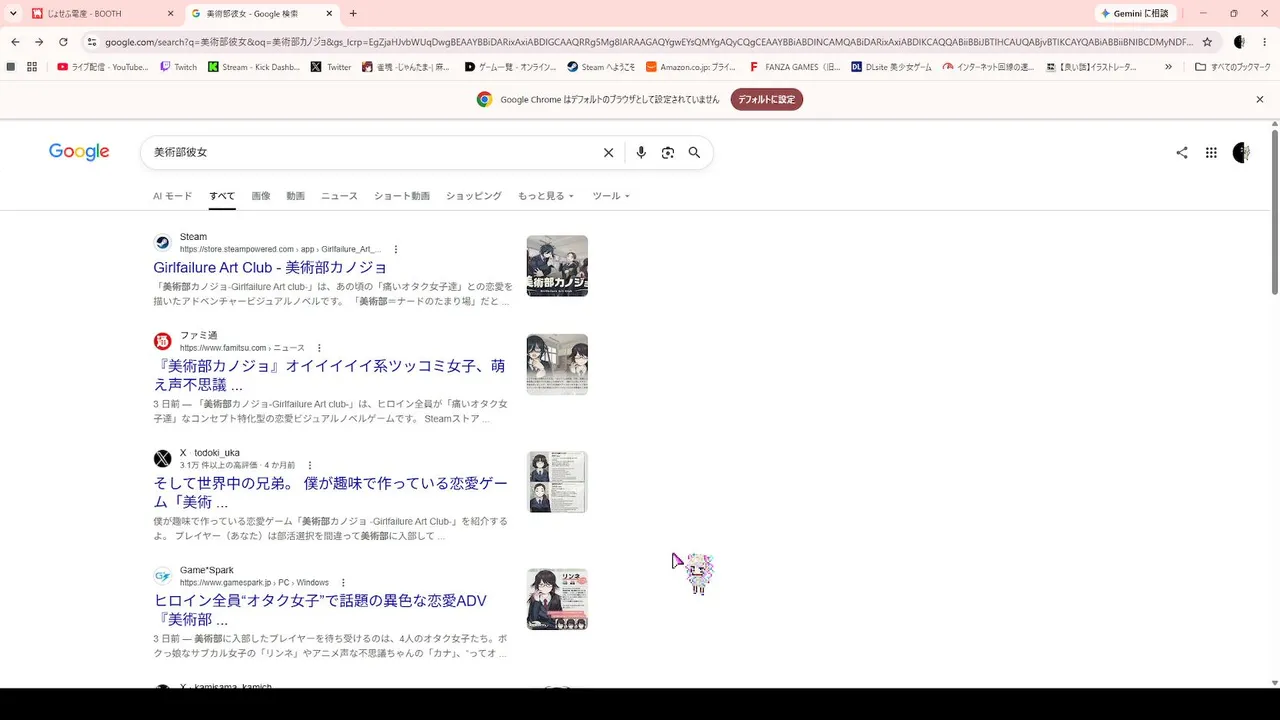Screen dimensions: 1280x720
Task: Open the FANZA GAMES bookmark
Action: (795, 67)
